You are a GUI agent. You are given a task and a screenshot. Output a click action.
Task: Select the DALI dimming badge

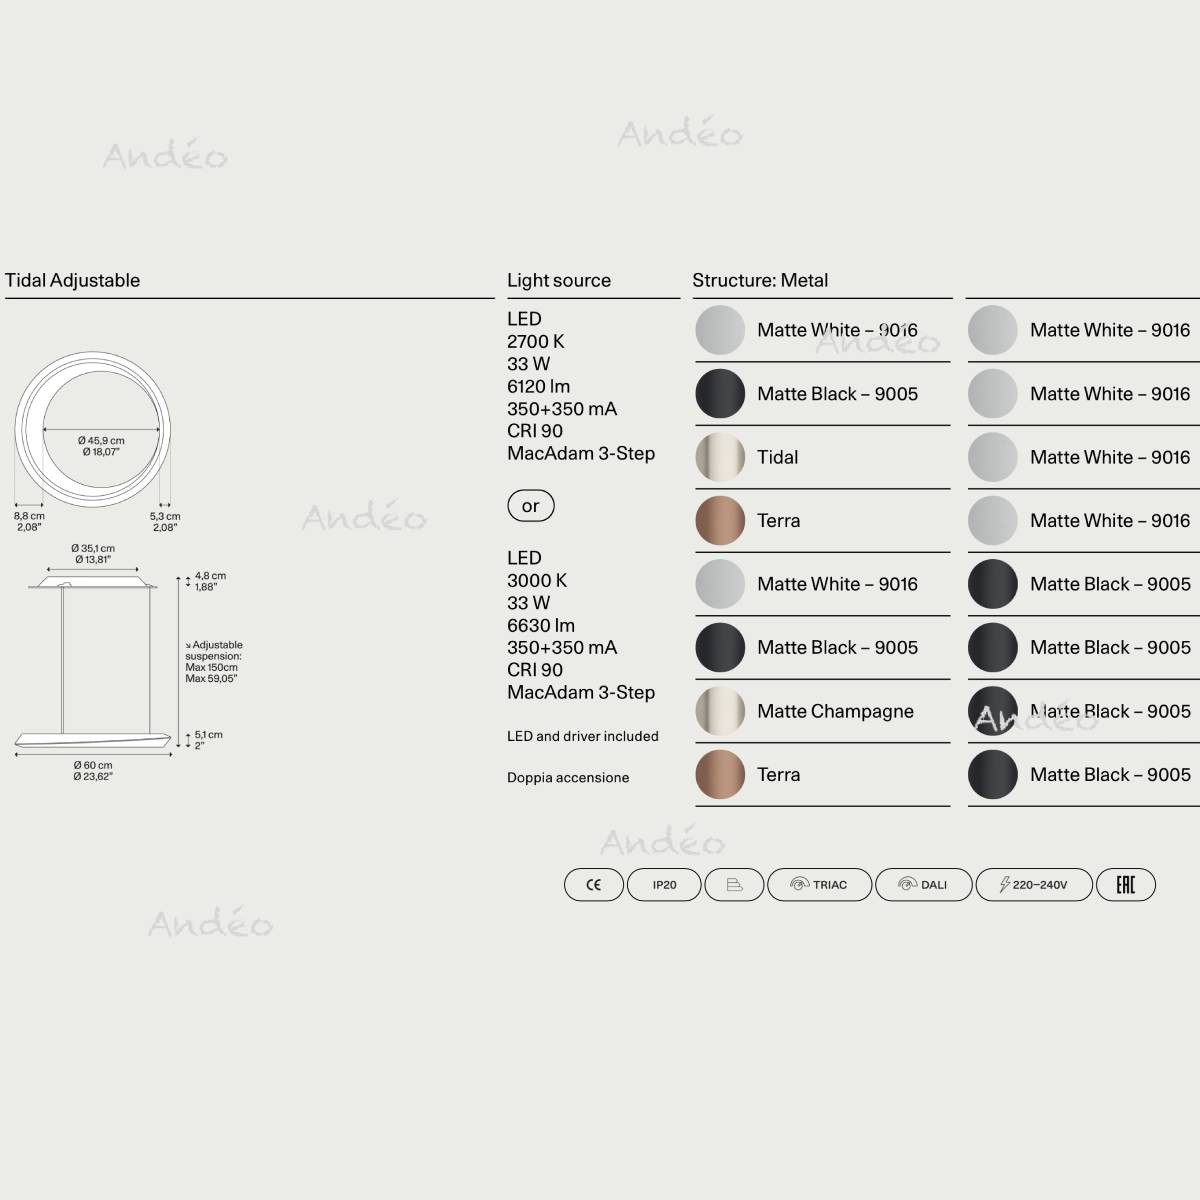[x=924, y=885]
